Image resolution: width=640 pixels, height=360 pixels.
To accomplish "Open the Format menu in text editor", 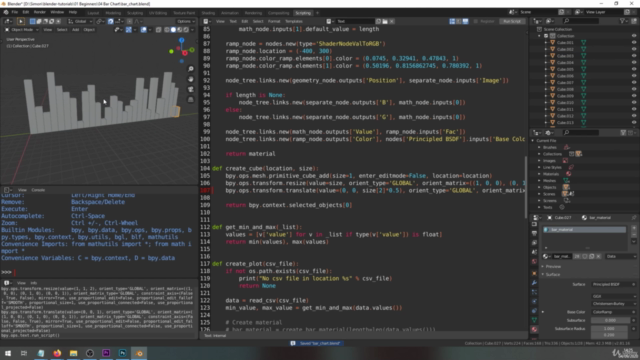I will point(274,21).
